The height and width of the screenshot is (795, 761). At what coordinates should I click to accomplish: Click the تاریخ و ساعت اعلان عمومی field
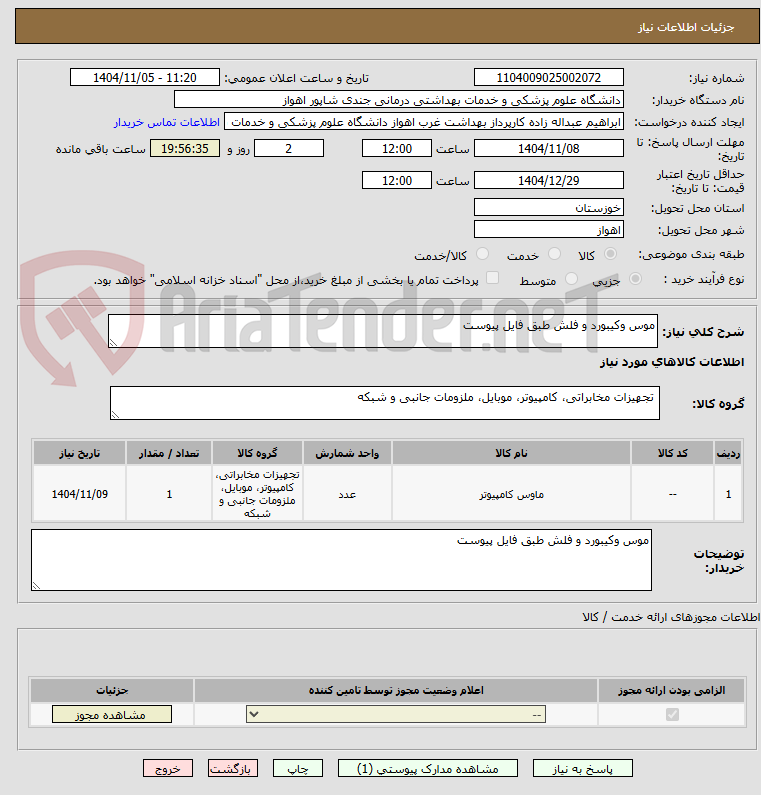(145, 78)
